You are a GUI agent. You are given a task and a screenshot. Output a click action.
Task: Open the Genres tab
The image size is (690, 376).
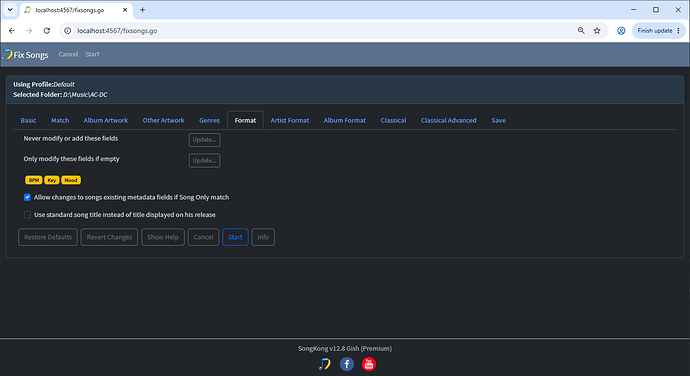tap(209, 120)
